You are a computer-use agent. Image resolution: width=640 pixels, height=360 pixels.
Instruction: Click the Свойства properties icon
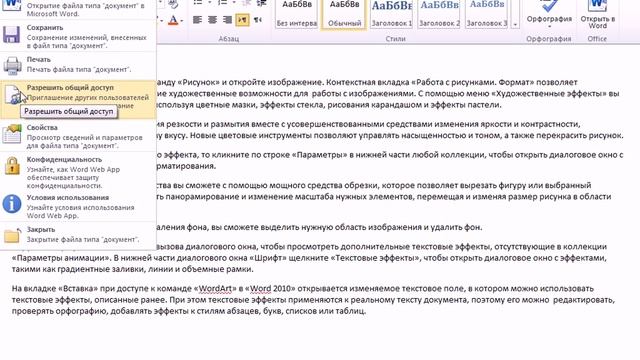click(12, 134)
